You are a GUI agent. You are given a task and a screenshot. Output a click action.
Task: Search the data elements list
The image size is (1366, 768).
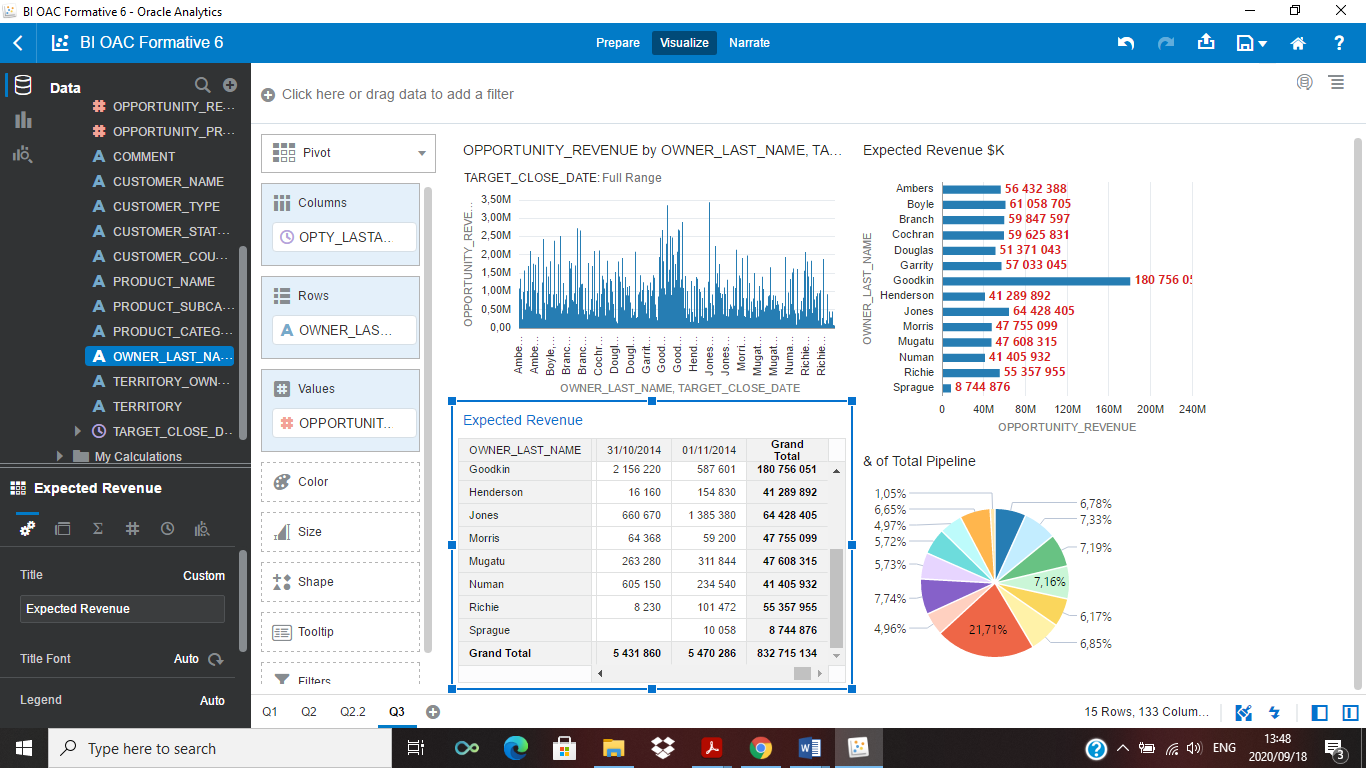202,85
